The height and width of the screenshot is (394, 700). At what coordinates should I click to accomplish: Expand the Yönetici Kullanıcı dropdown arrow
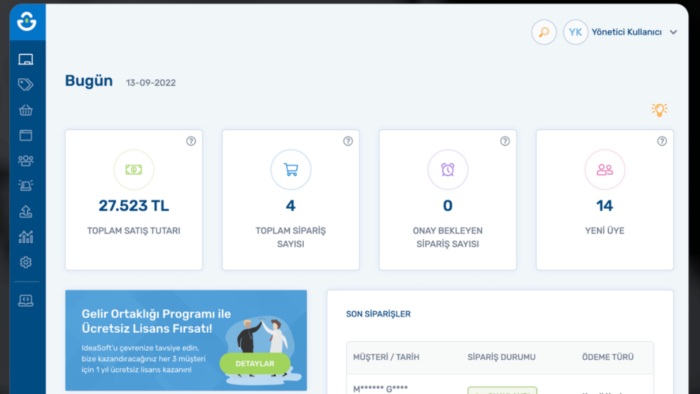[673, 32]
